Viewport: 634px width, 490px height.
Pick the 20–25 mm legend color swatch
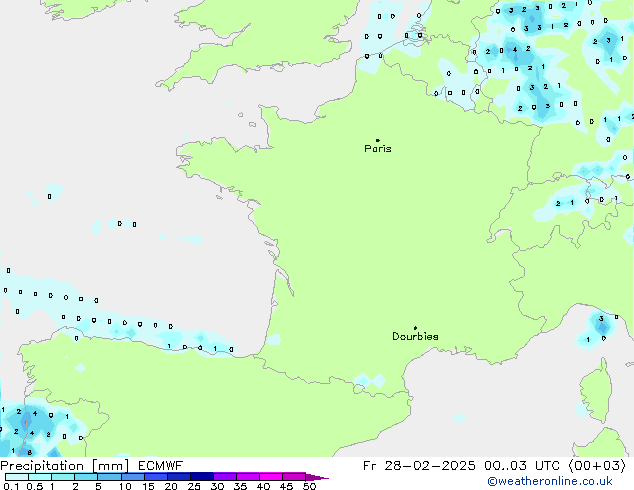click(x=178, y=477)
